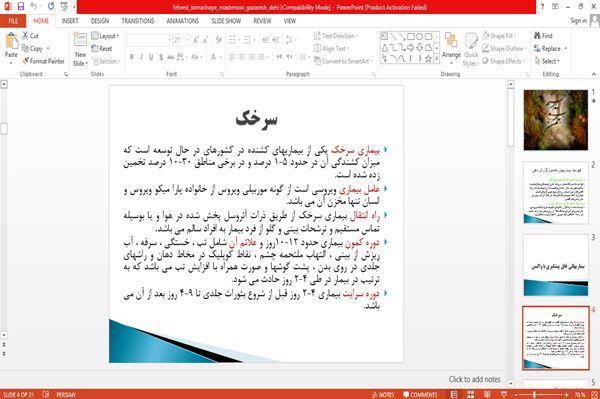
Task: Open Shape Fill color options
Action: [x=500, y=36]
